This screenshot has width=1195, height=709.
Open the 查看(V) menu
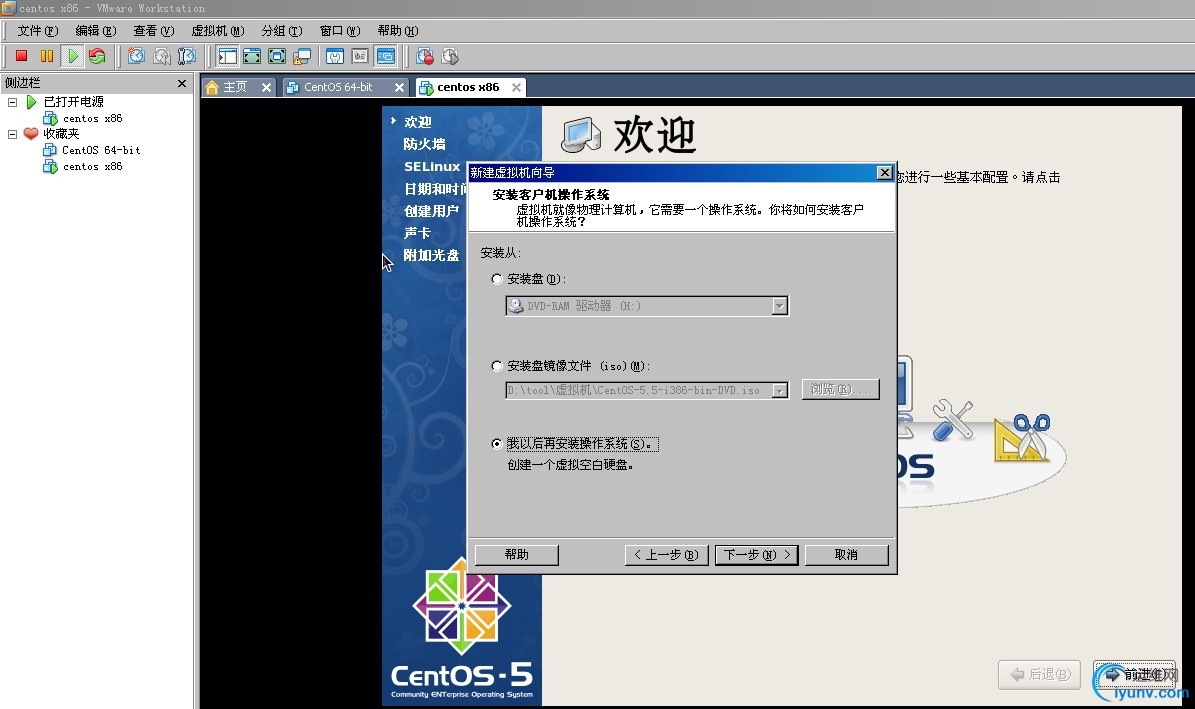[153, 30]
